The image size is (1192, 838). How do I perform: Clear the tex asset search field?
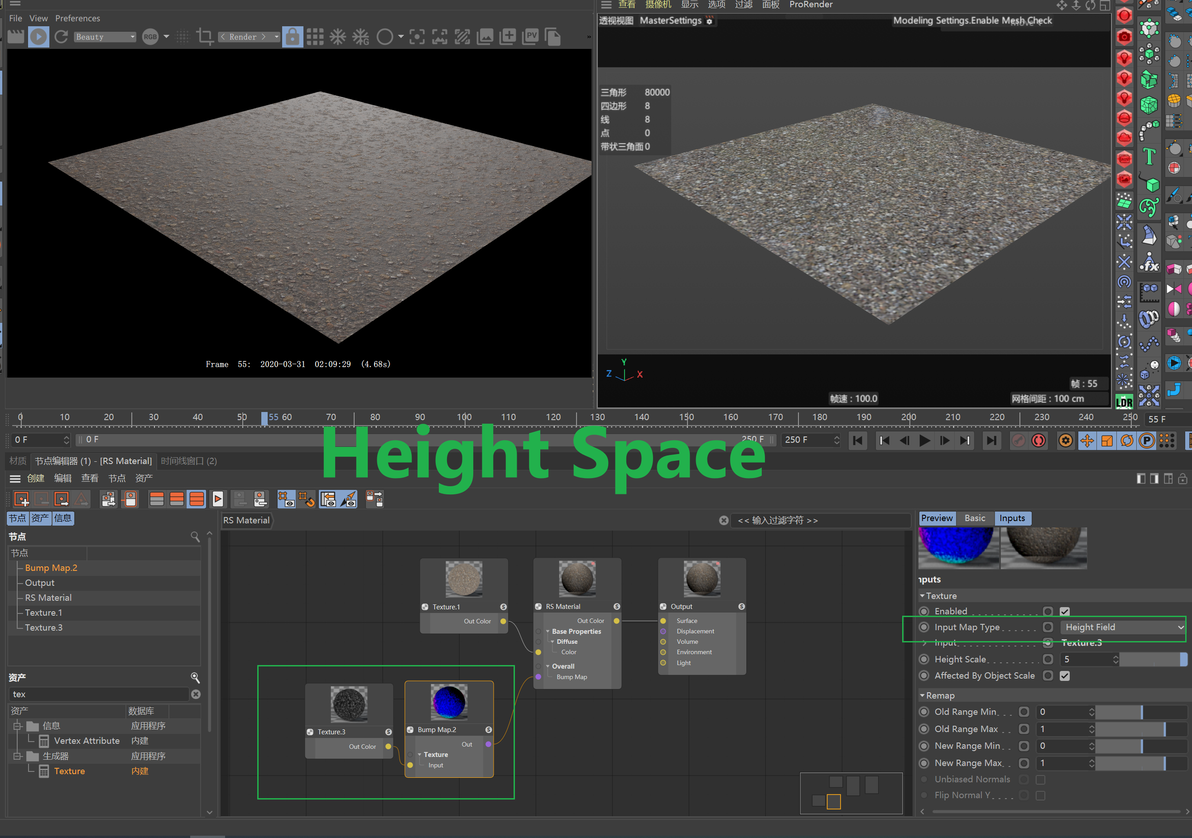pyautogui.click(x=196, y=694)
